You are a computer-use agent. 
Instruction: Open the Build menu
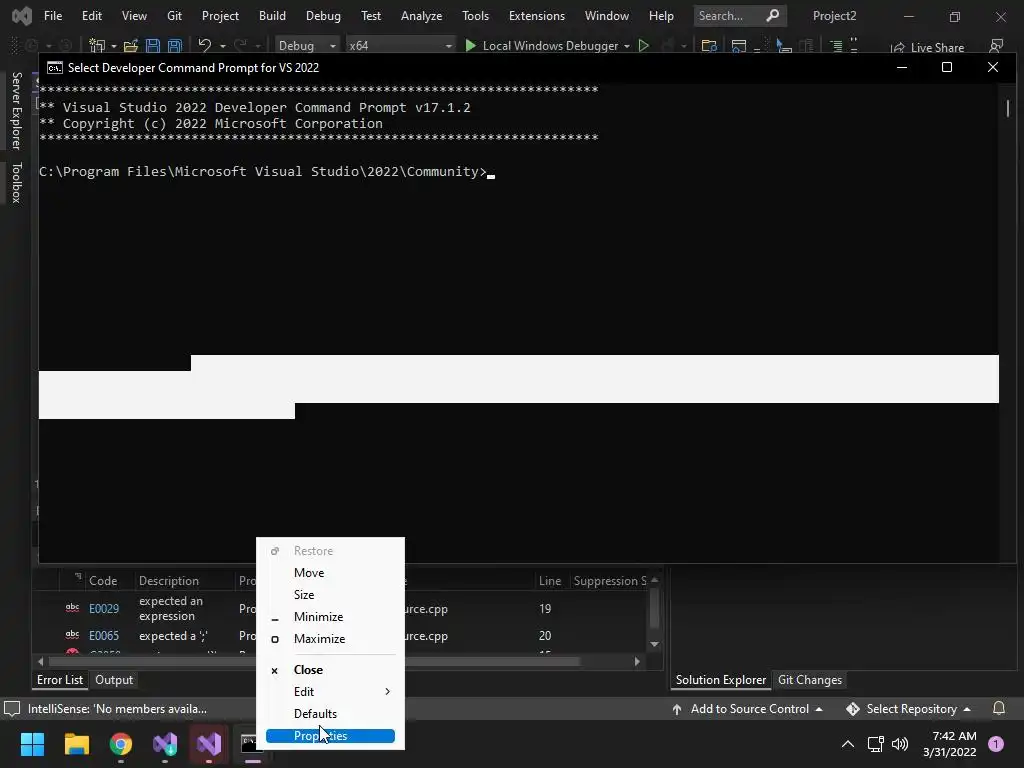click(x=272, y=16)
